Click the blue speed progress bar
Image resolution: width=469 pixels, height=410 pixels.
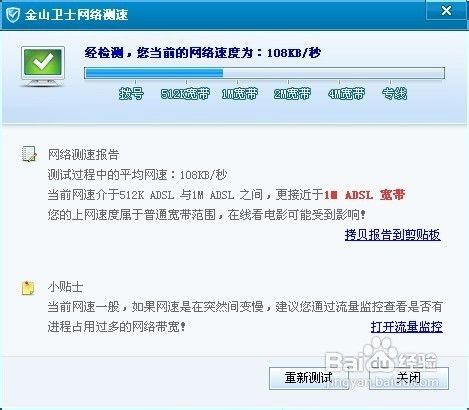pos(264,73)
